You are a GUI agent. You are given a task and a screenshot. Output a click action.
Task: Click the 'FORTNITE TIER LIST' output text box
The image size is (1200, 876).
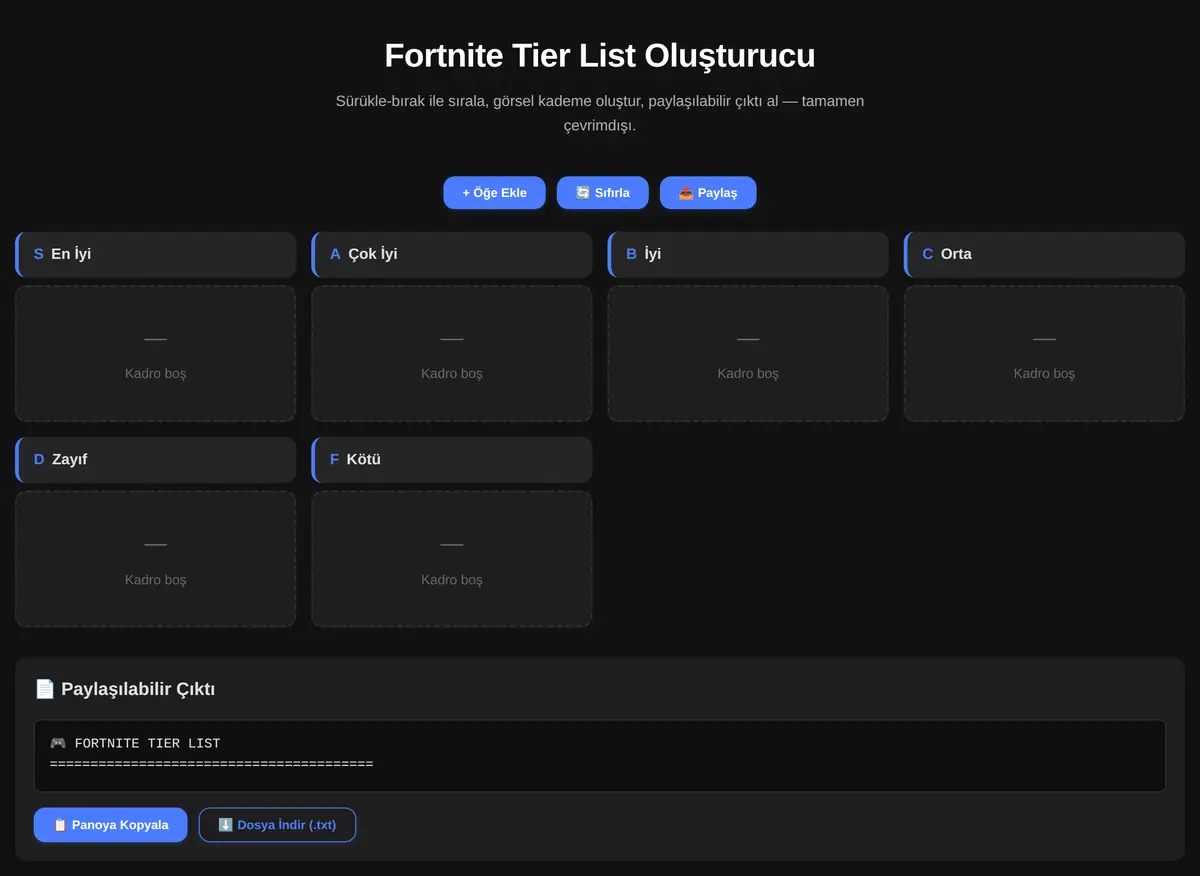[x=600, y=756]
